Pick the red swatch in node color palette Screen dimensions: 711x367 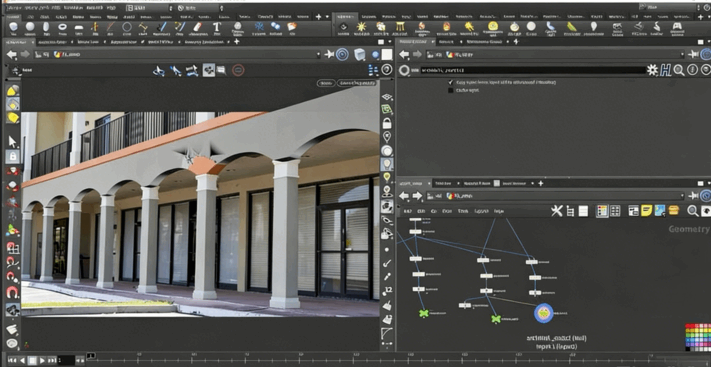pos(688,326)
